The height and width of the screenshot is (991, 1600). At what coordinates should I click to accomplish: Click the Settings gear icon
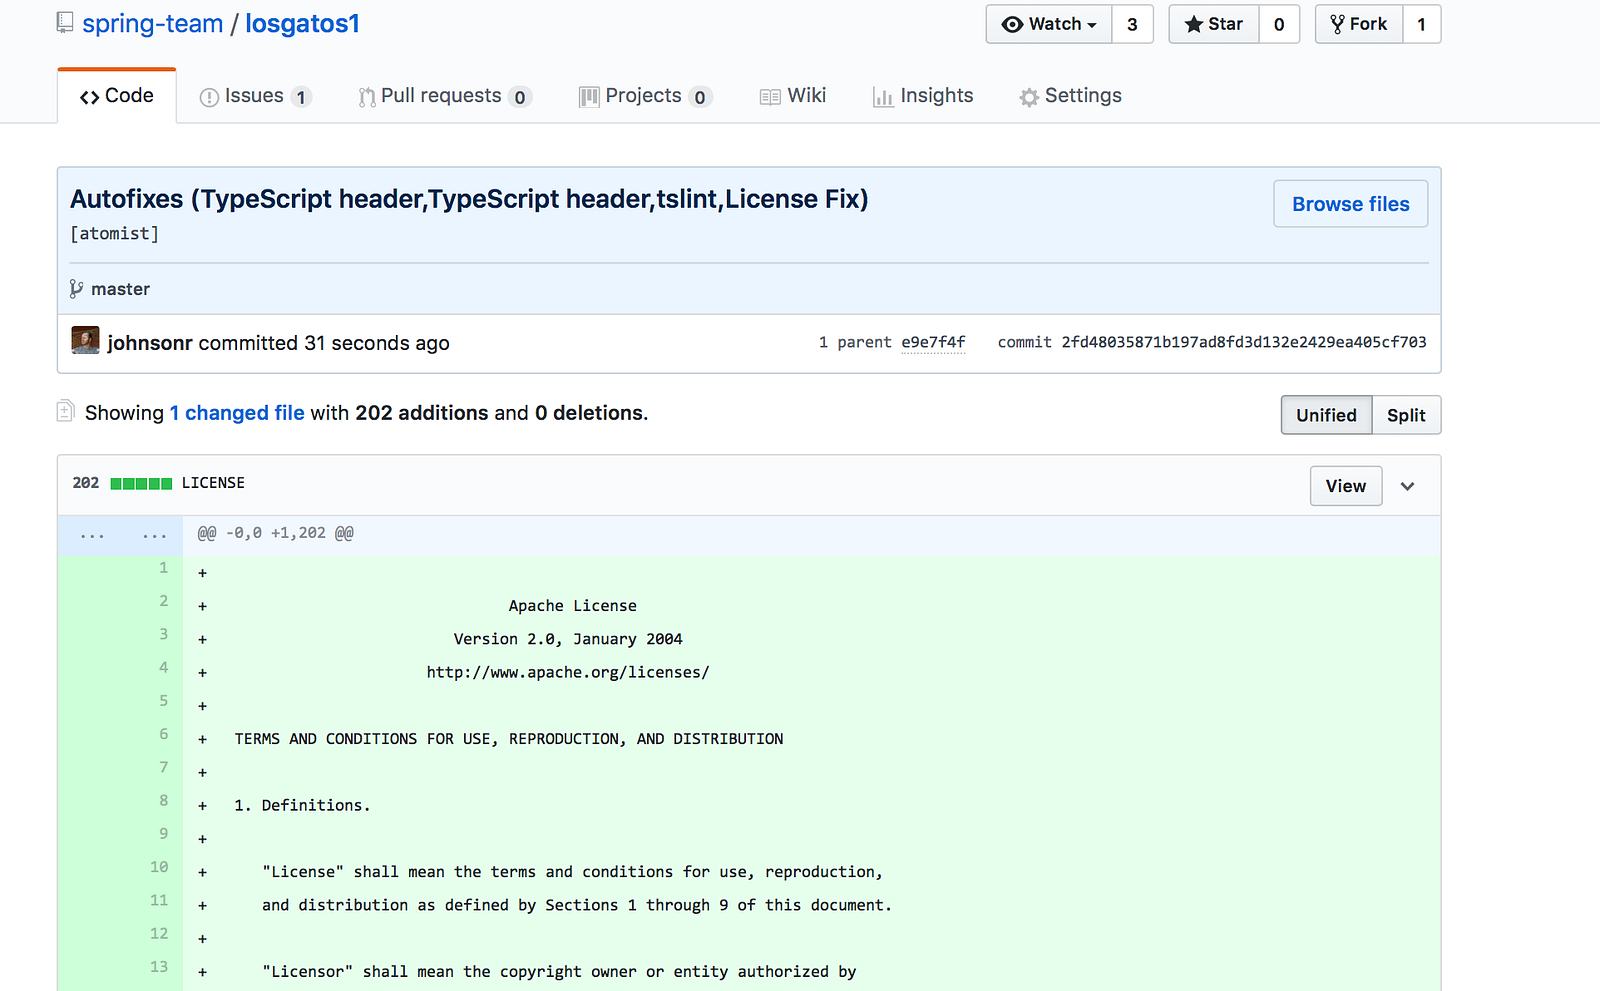[x=1029, y=97]
